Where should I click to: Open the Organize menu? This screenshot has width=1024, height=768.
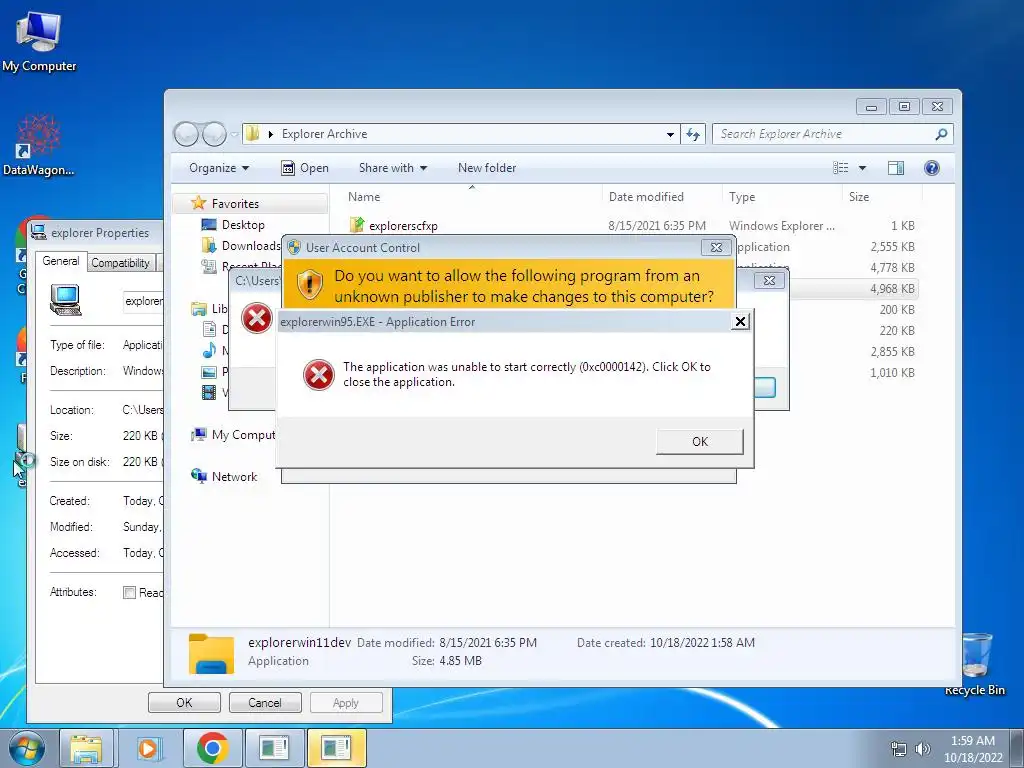click(219, 168)
